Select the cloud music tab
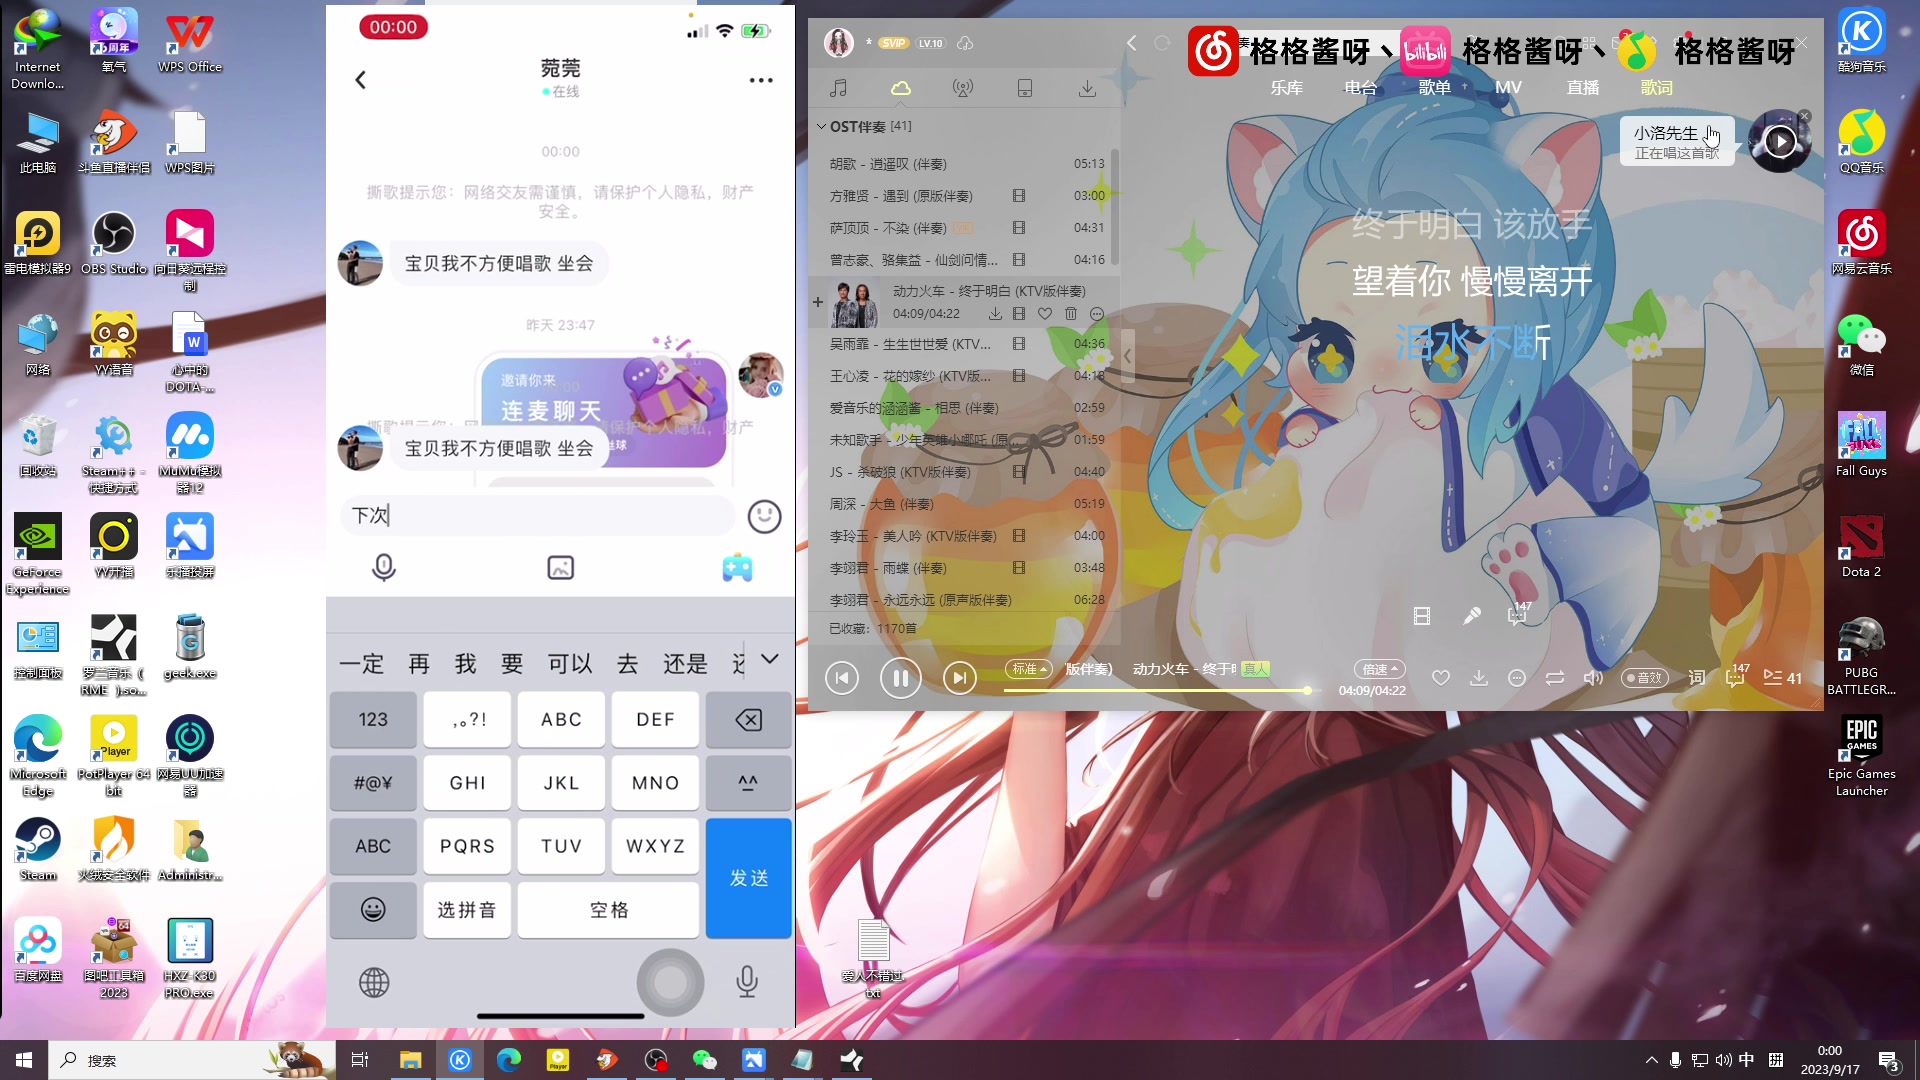The width and height of the screenshot is (1920, 1080). click(x=901, y=88)
